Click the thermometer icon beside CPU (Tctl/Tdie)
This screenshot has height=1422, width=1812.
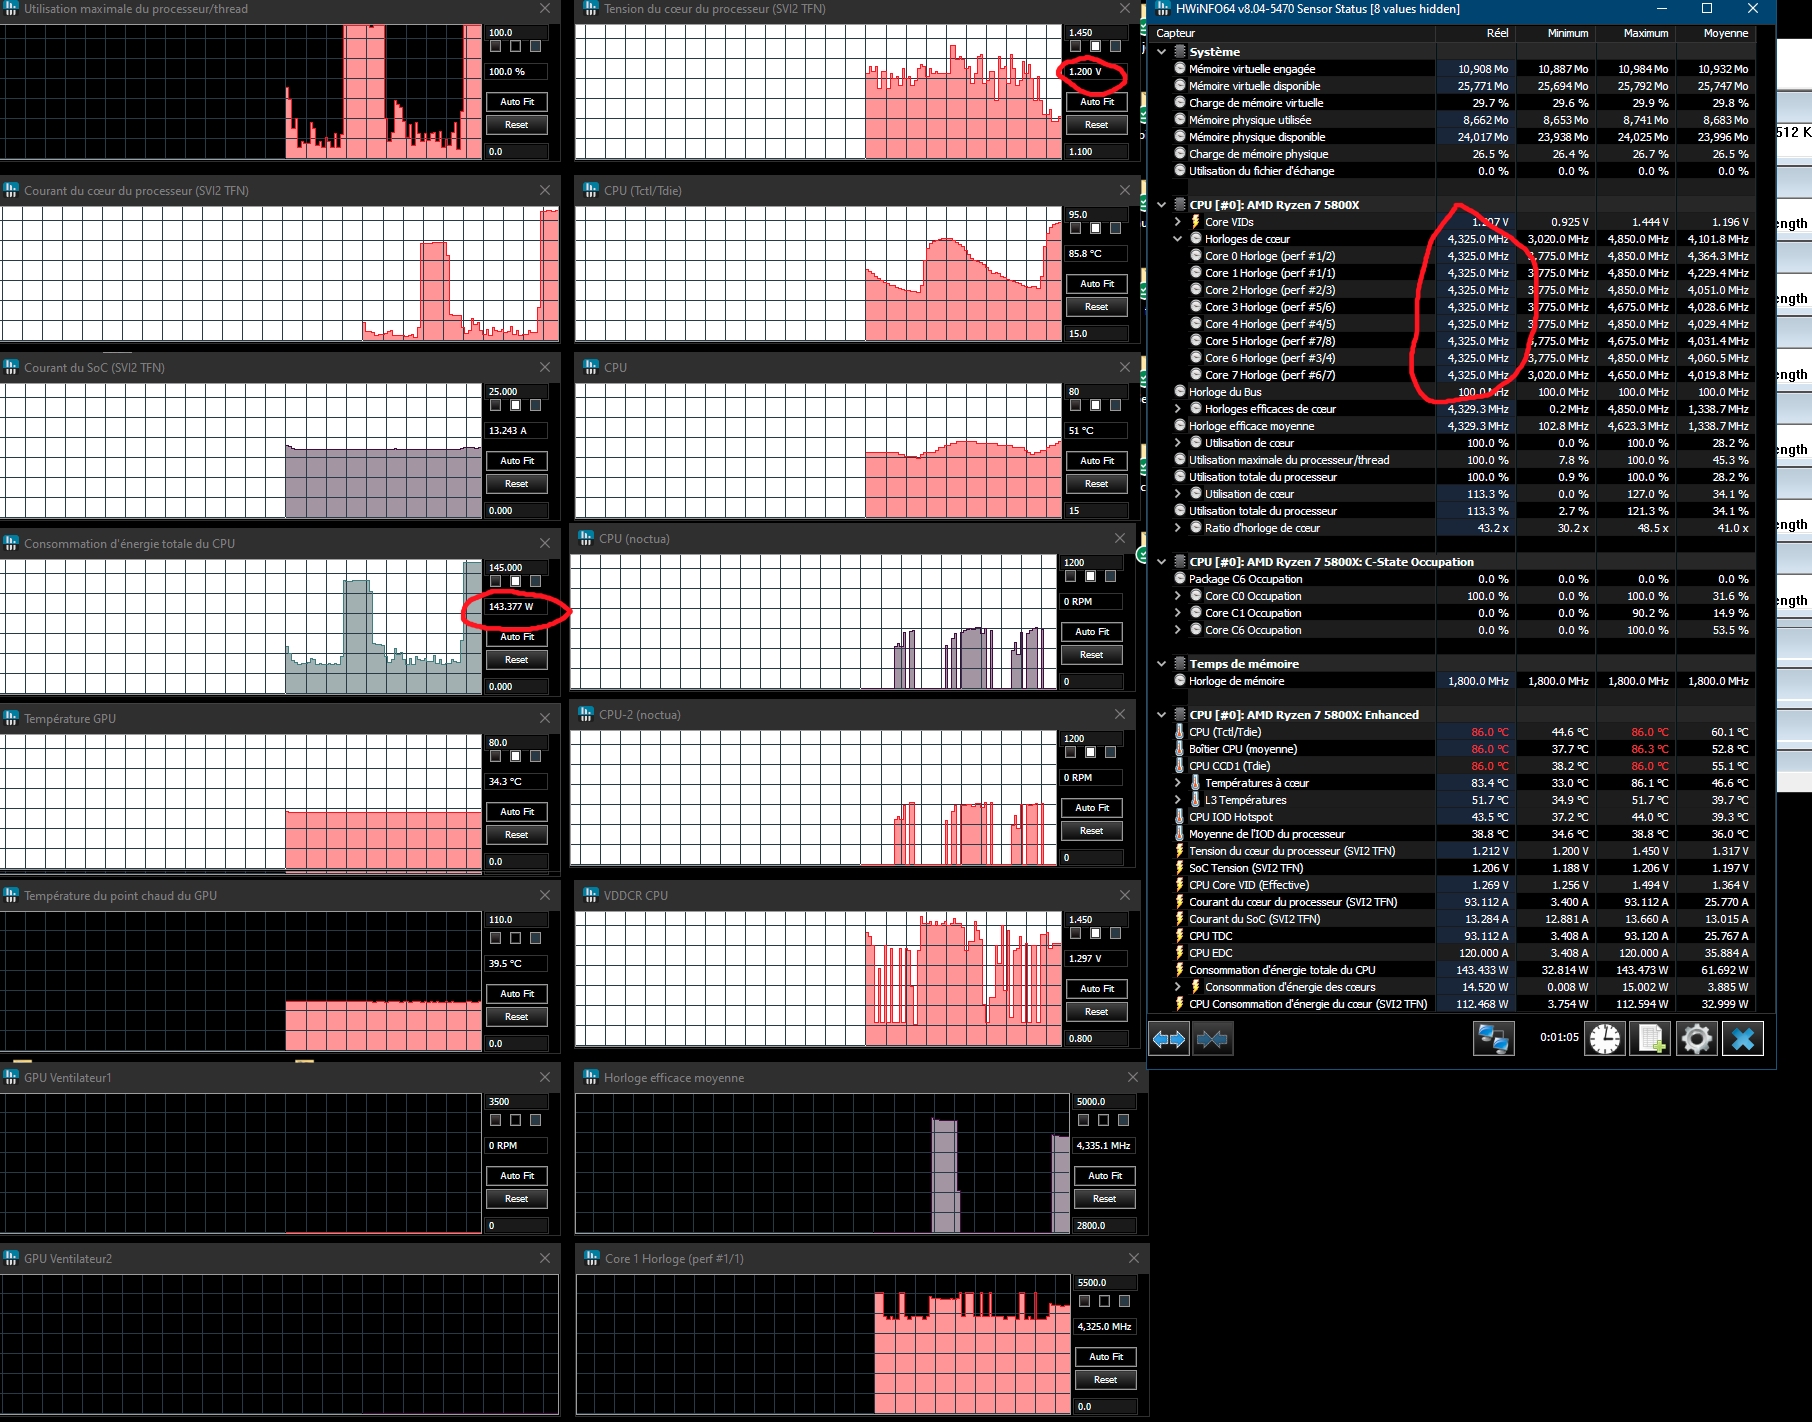pos(1180,732)
